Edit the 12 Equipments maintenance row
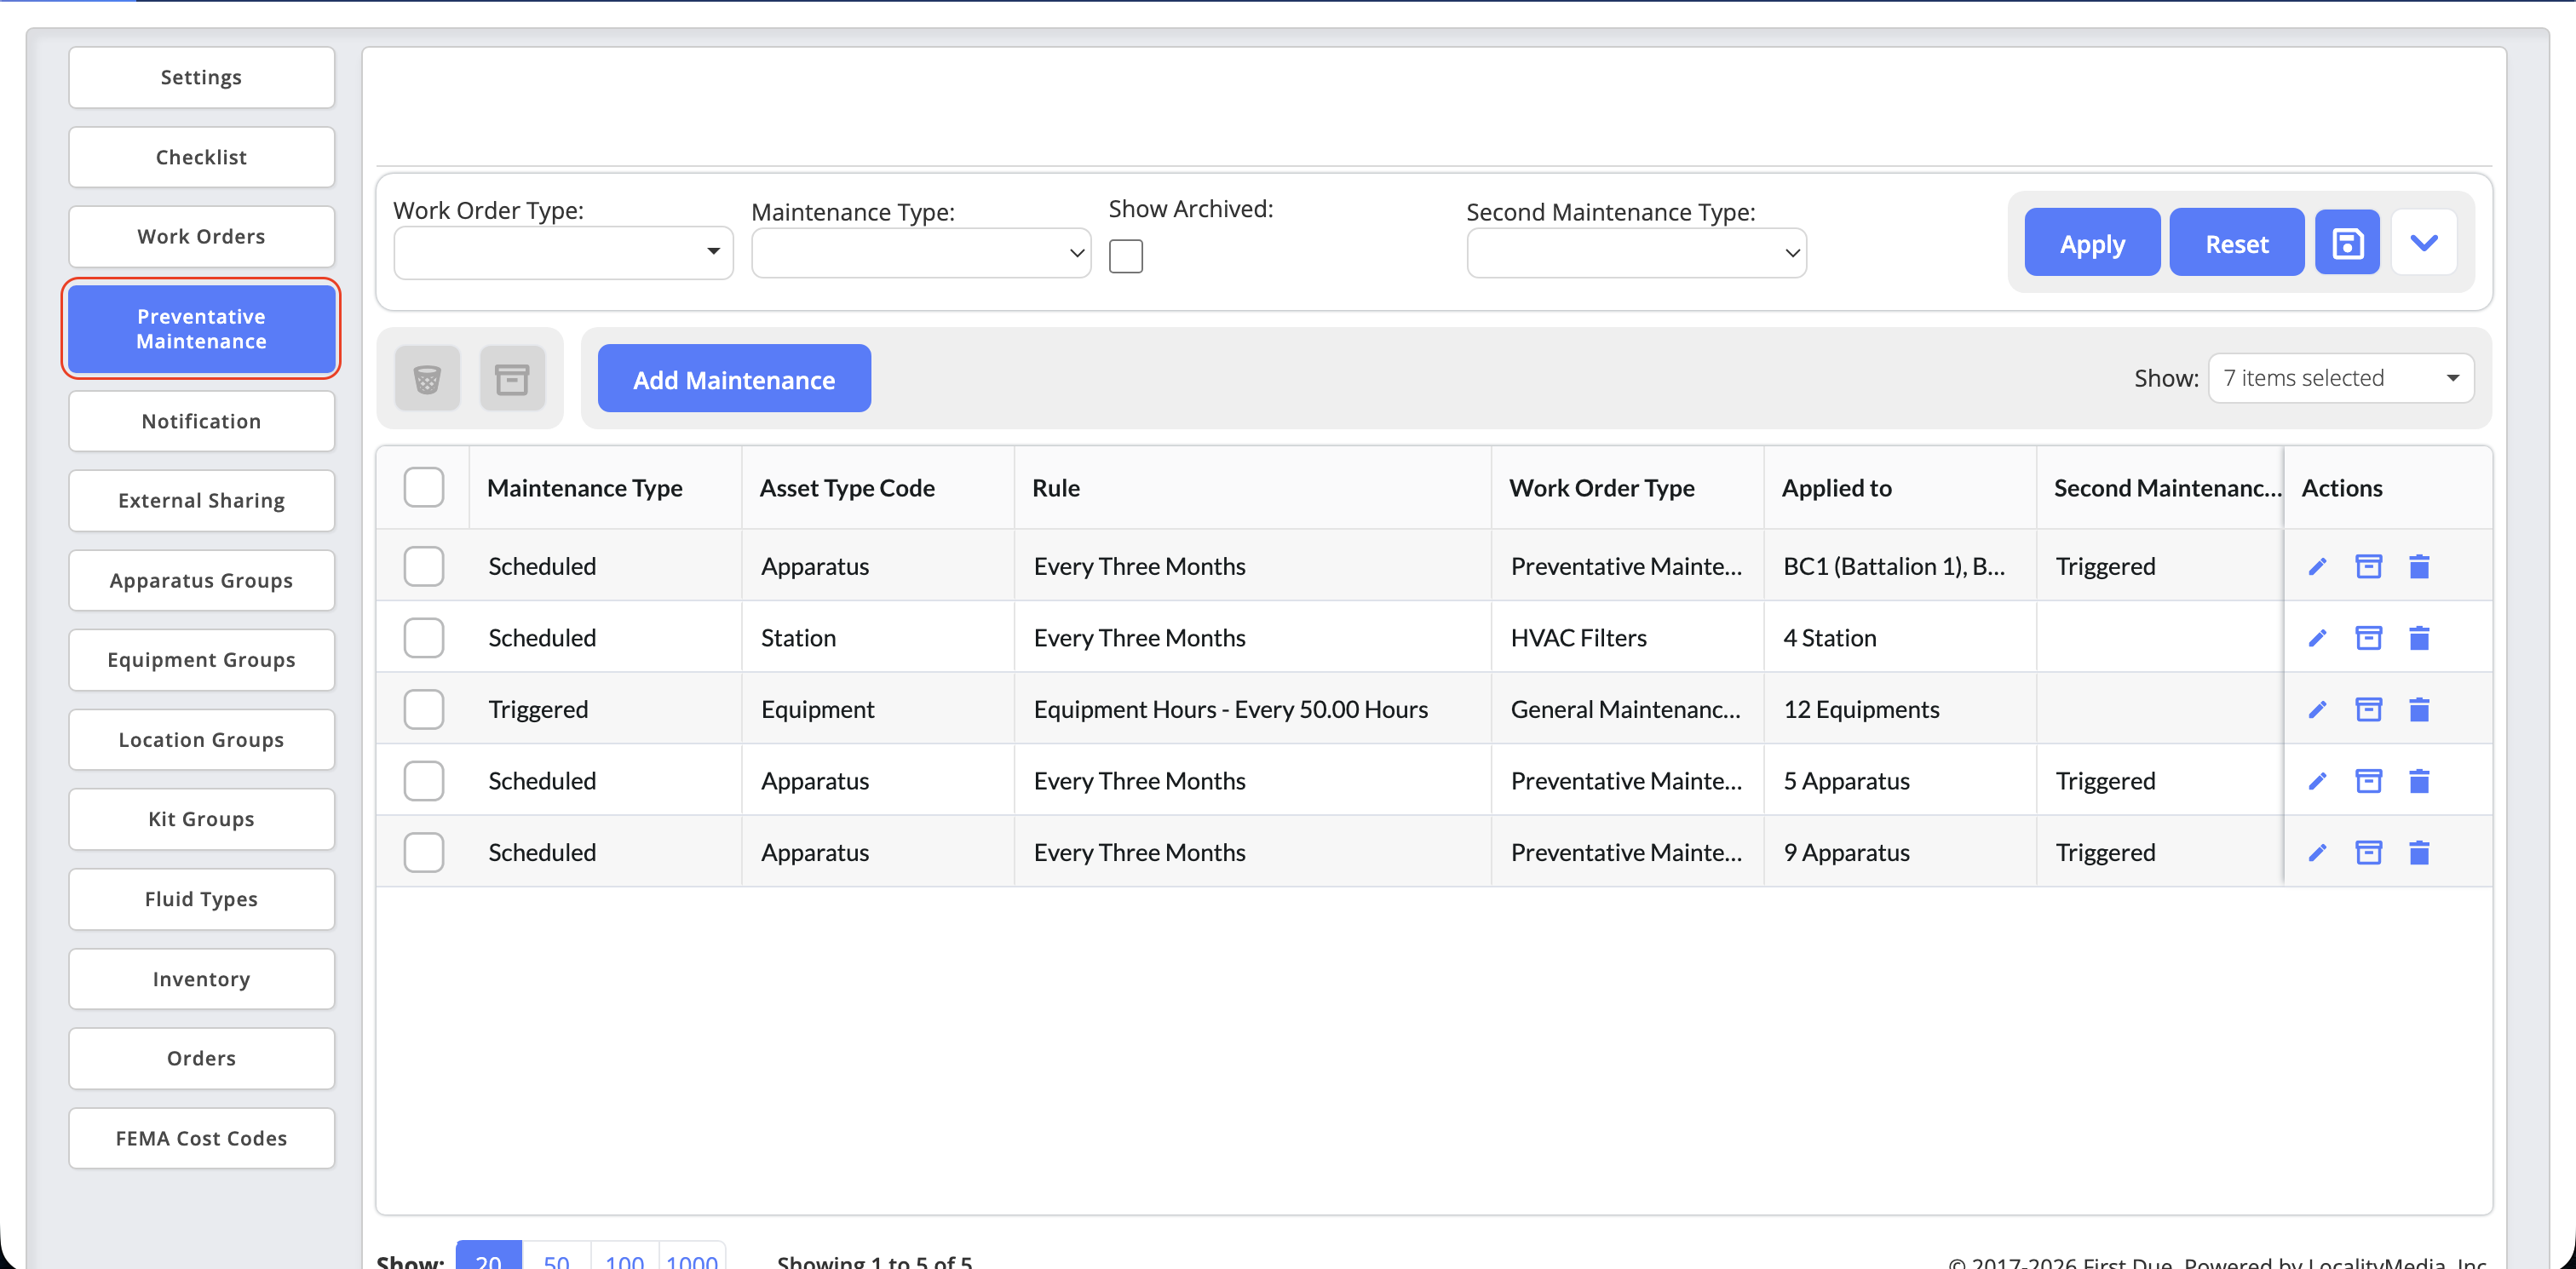The width and height of the screenshot is (2576, 1269). [x=2317, y=710]
